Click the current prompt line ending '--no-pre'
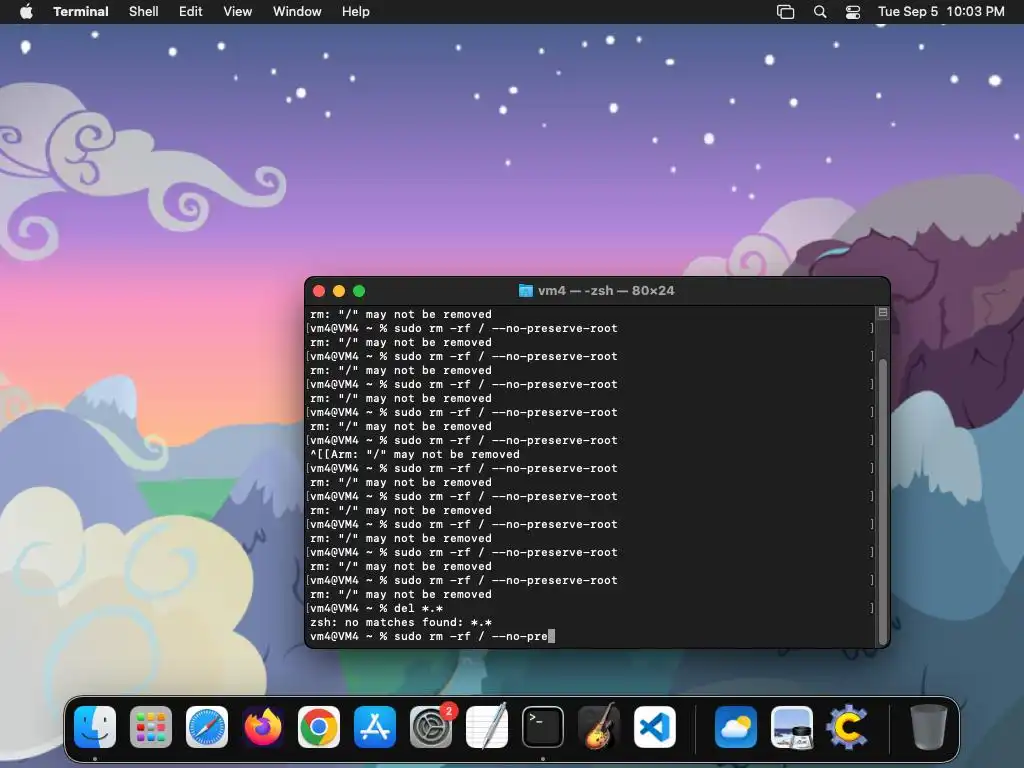 tap(432, 636)
